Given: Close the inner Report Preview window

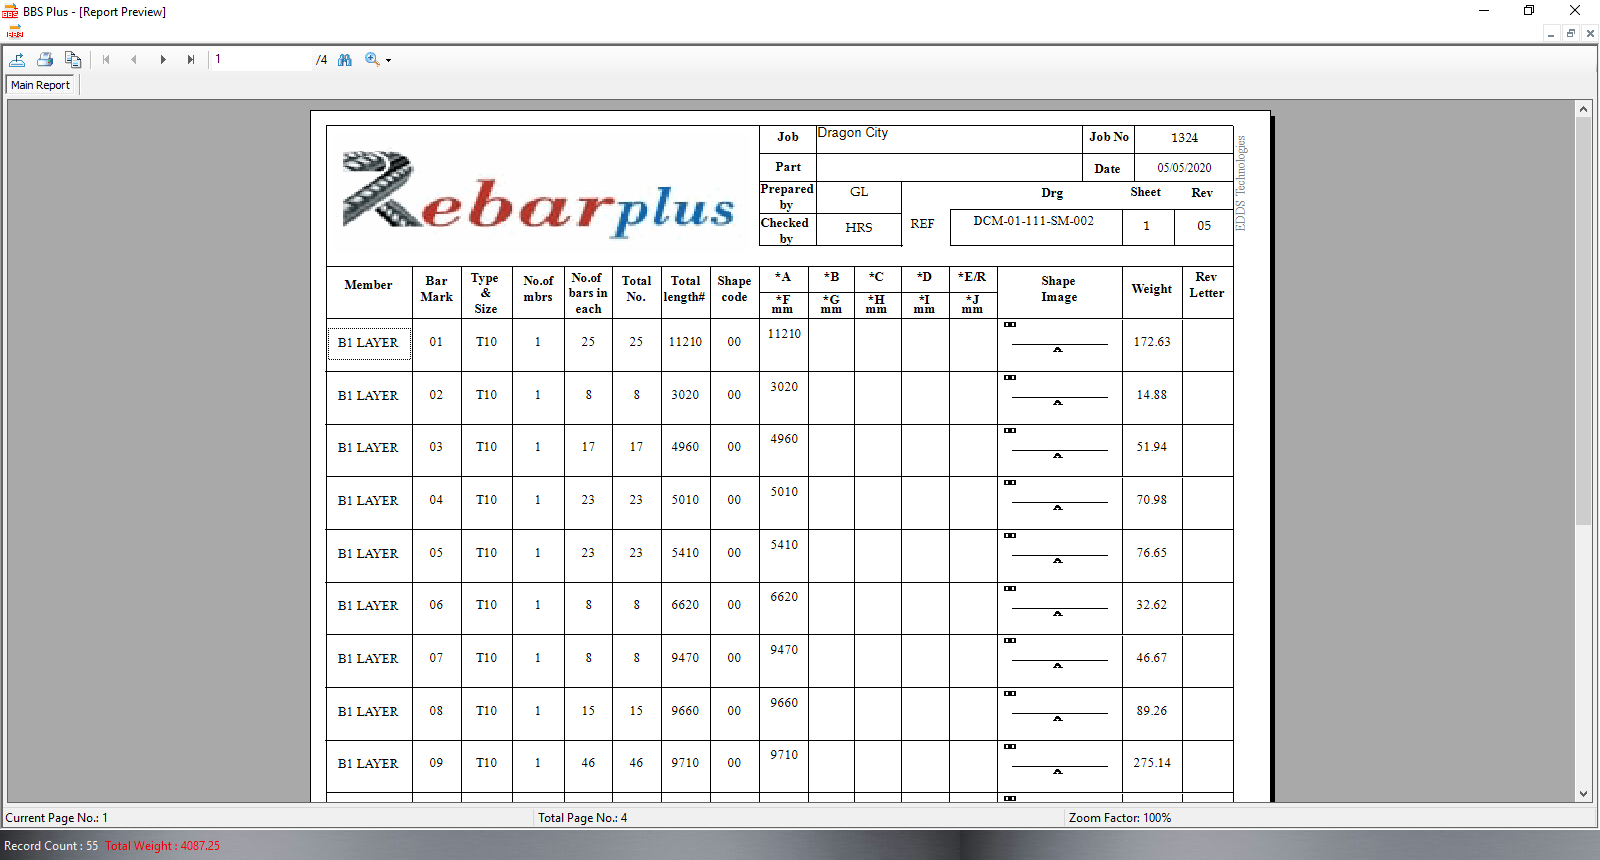Looking at the screenshot, I should click(1590, 33).
